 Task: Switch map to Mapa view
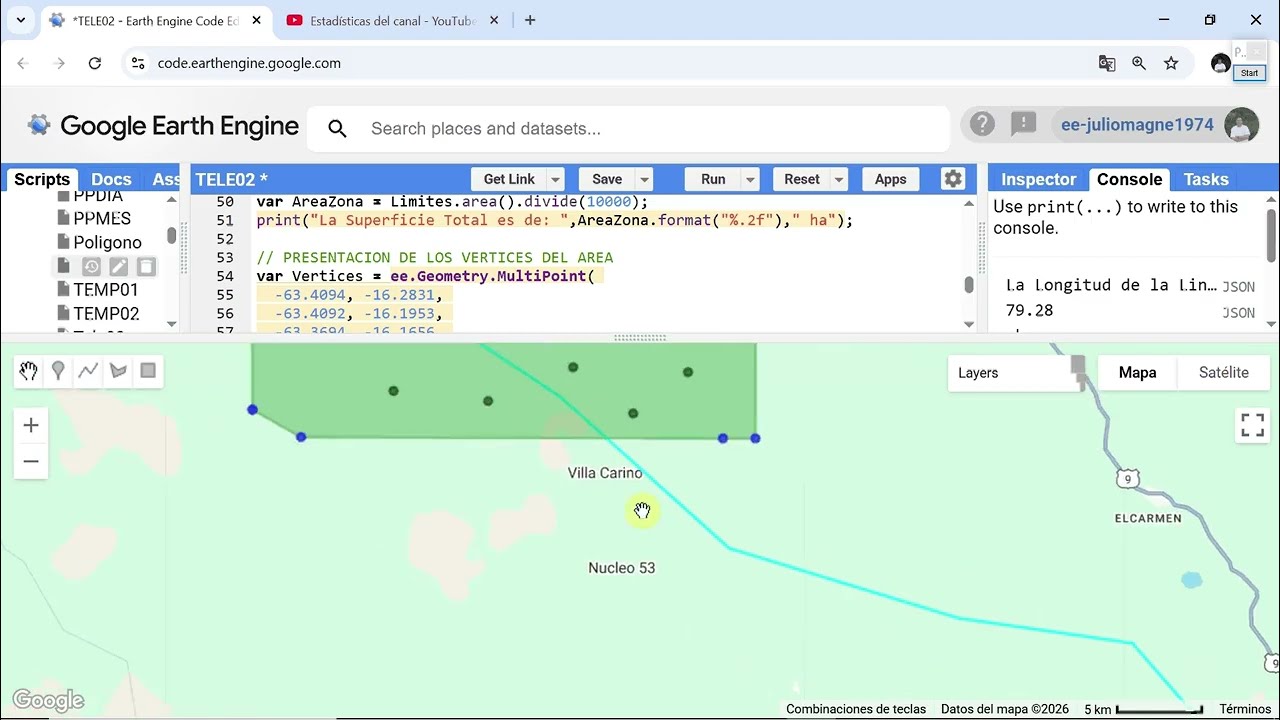(1137, 373)
